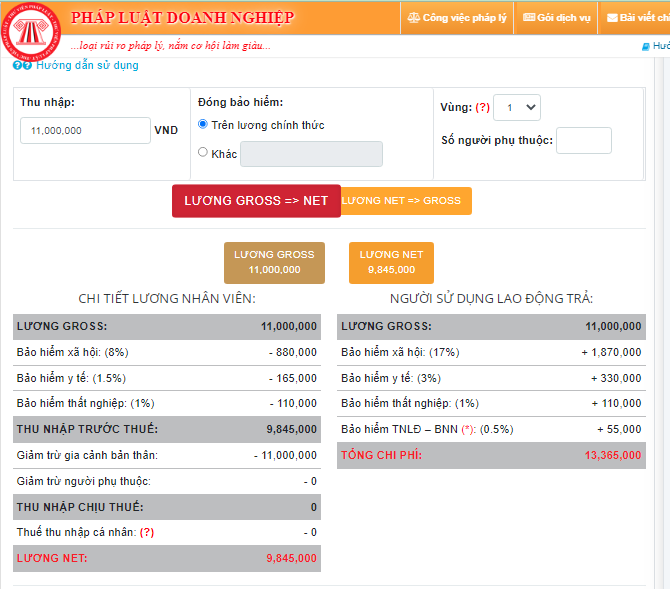Click the LƯƠNG NET 9,845,000 result box

pyautogui.click(x=391, y=263)
